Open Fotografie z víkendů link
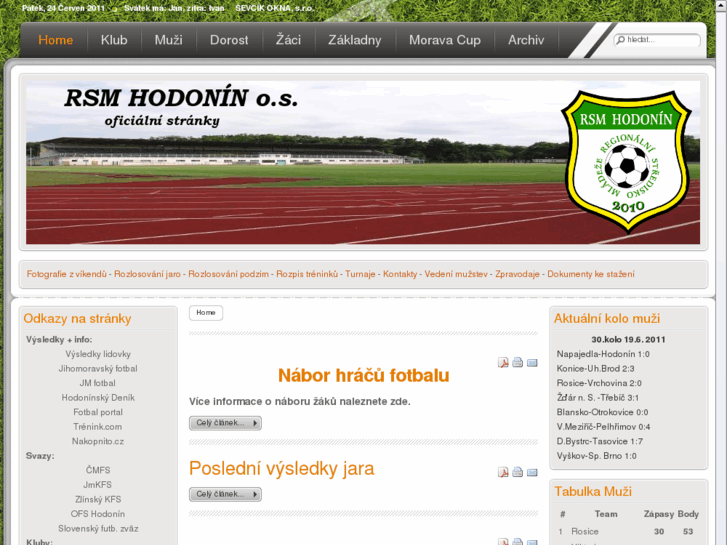 pyautogui.click(x=67, y=274)
